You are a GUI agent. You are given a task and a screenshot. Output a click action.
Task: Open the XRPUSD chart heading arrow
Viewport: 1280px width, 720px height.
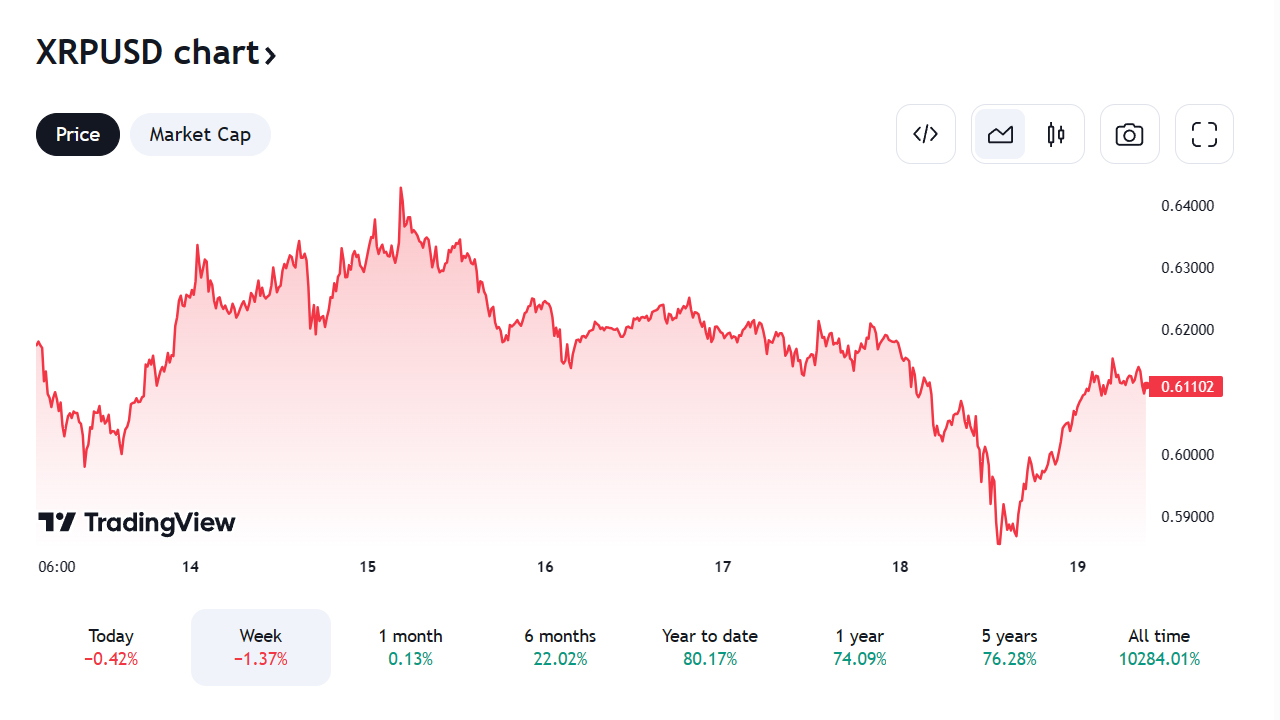270,54
